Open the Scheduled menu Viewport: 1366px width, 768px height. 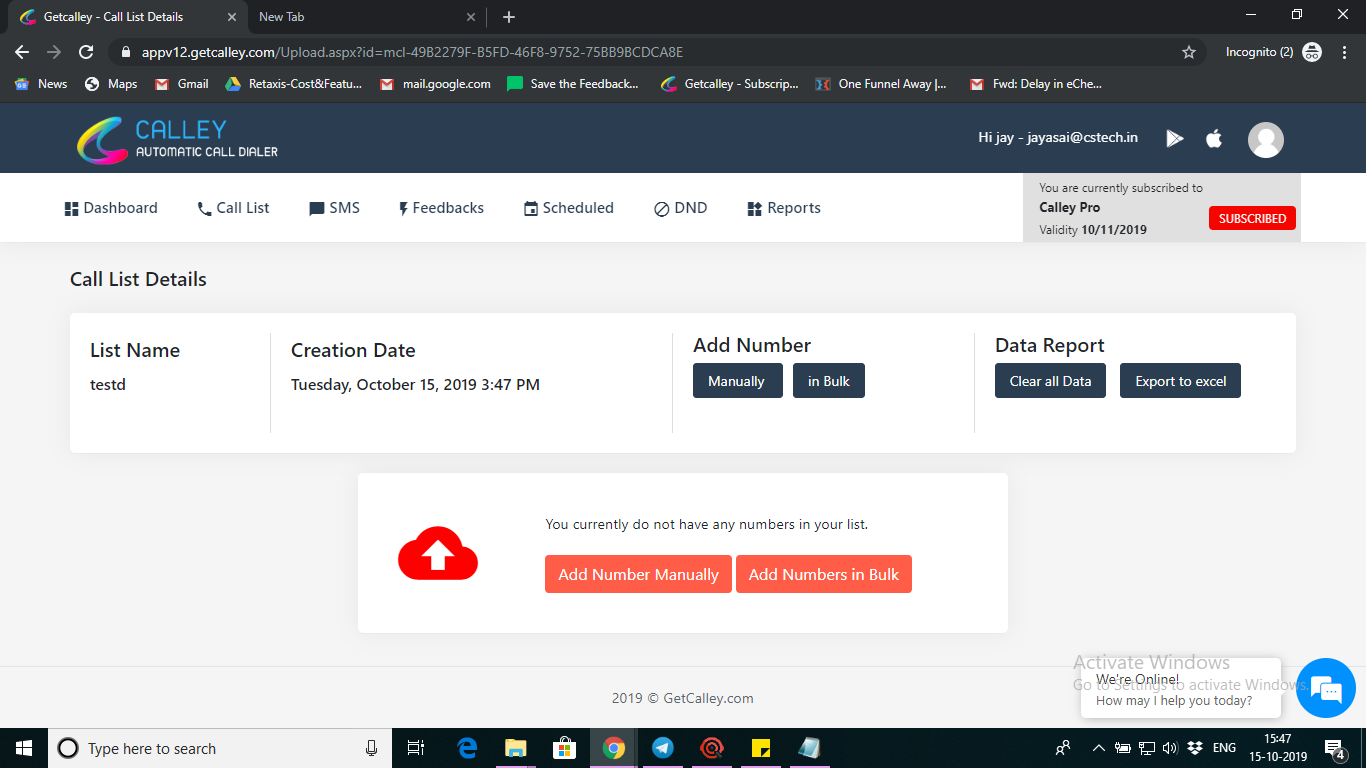pos(569,208)
